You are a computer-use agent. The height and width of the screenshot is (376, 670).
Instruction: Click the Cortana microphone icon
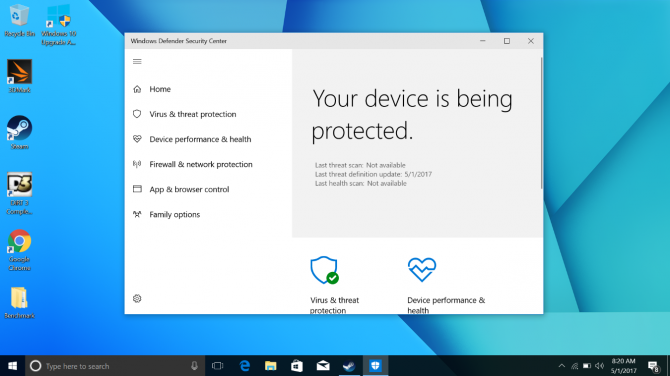(194, 366)
